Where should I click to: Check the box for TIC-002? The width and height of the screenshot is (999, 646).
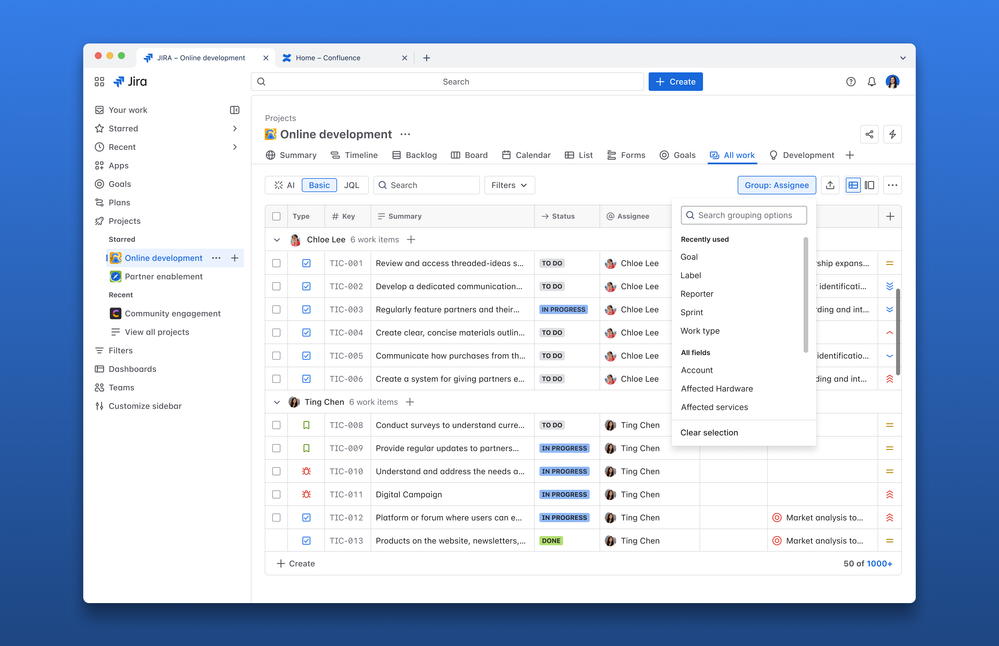pyautogui.click(x=277, y=287)
